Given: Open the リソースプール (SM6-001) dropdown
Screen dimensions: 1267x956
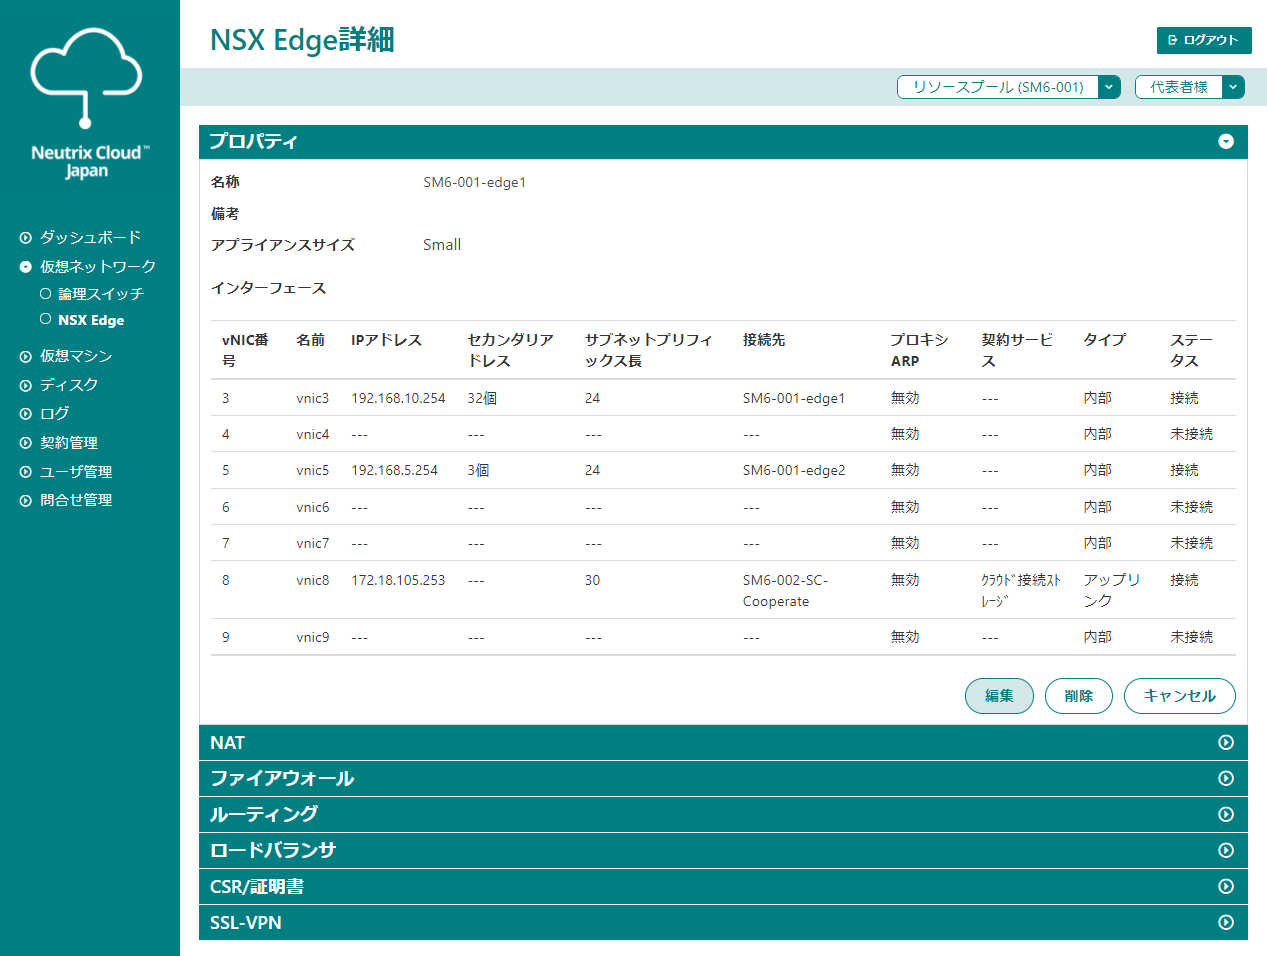Looking at the screenshot, I should 1009,87.
